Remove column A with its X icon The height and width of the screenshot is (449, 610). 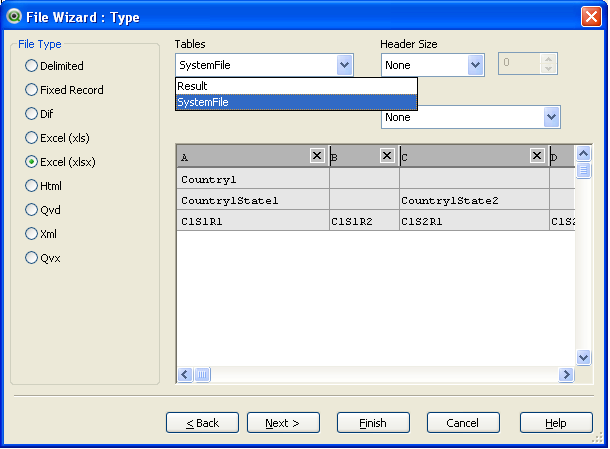[x=317, y=156]
